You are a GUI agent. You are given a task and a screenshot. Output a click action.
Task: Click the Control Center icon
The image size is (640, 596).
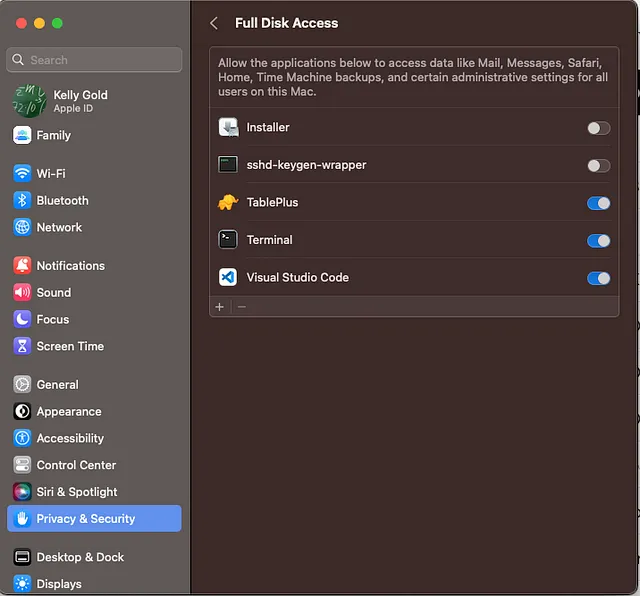(22, 465)
